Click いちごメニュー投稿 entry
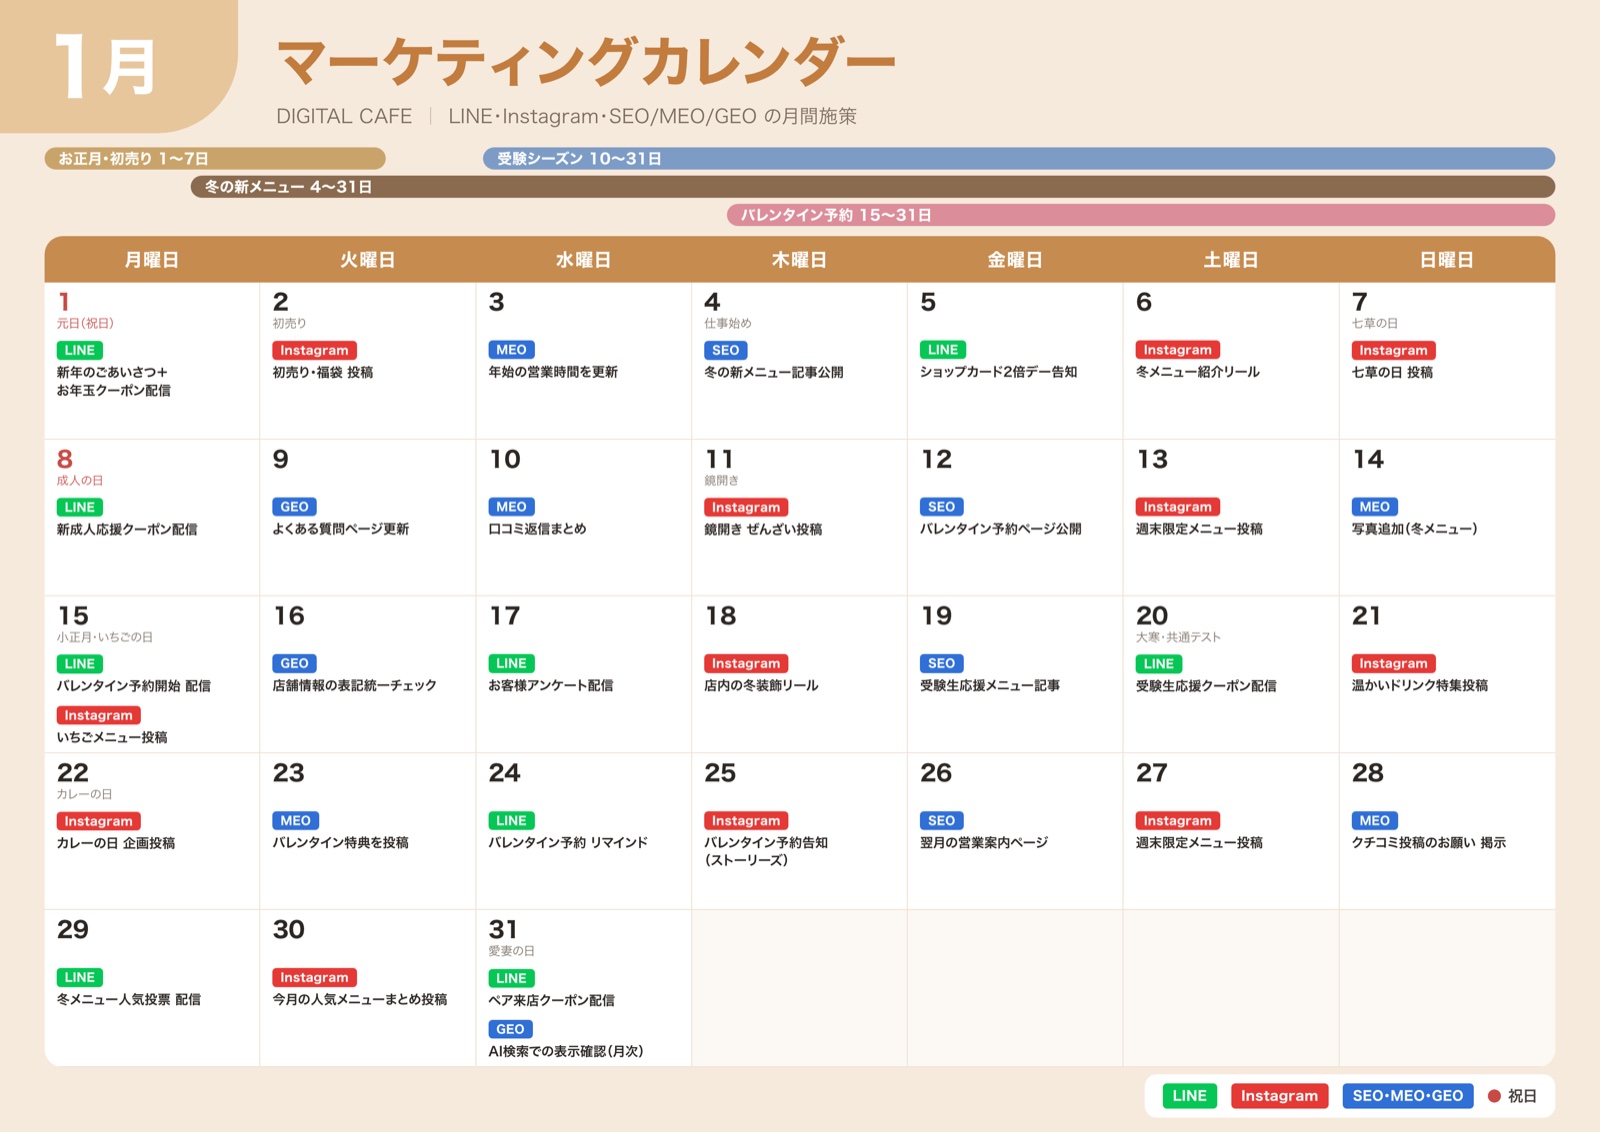Viewport: 1600px width, 1132px height. point(112,737)
